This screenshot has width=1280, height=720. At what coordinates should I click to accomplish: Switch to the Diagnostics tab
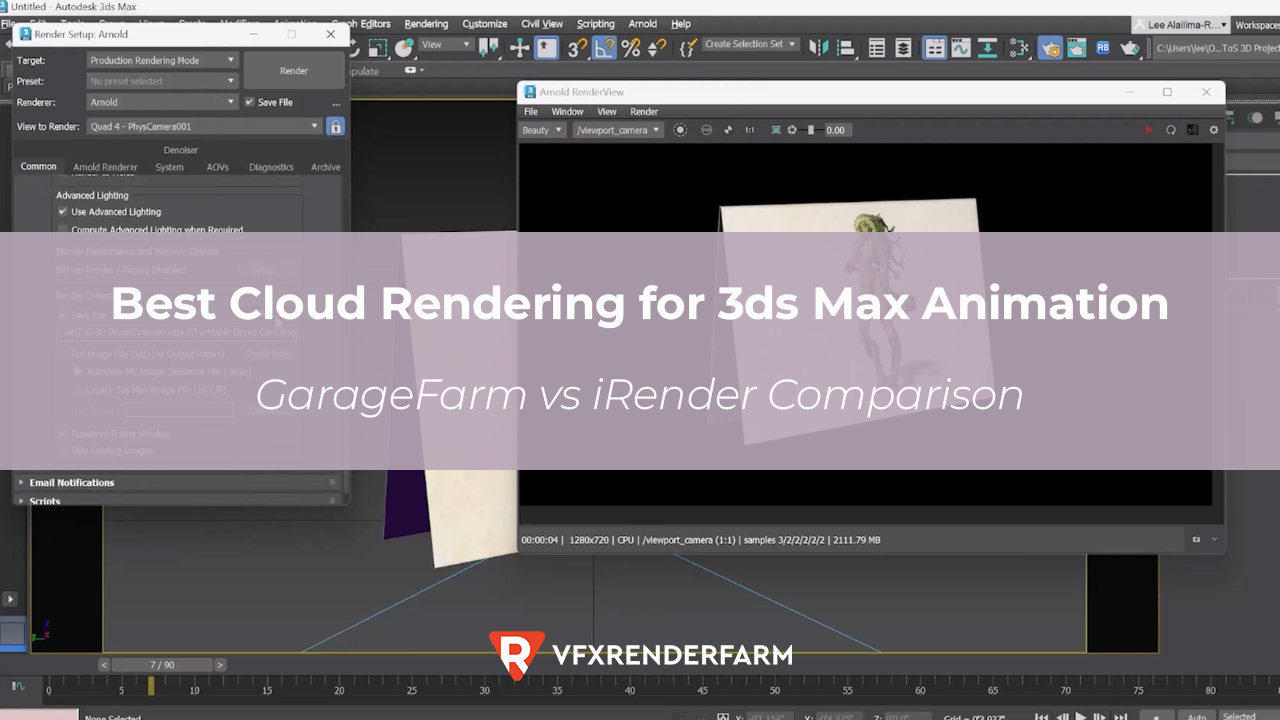coord(271,167)
